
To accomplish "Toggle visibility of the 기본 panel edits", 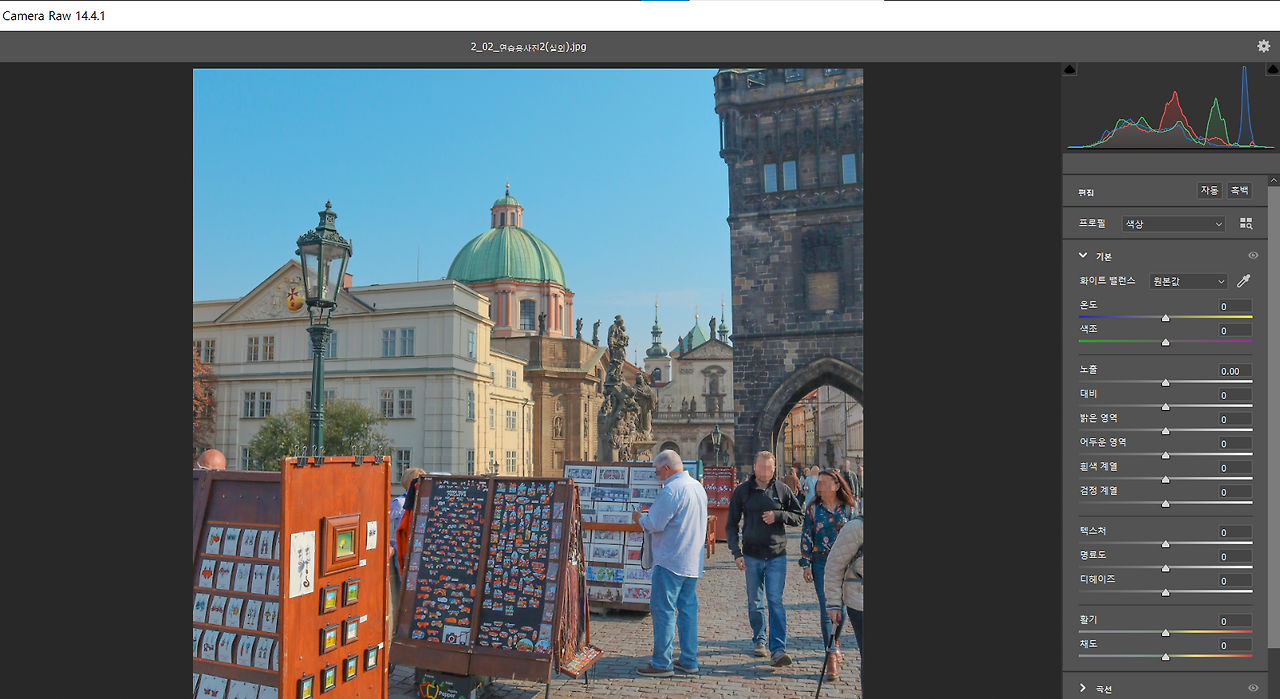I will pyautogui.click(x=1253, y=256).
